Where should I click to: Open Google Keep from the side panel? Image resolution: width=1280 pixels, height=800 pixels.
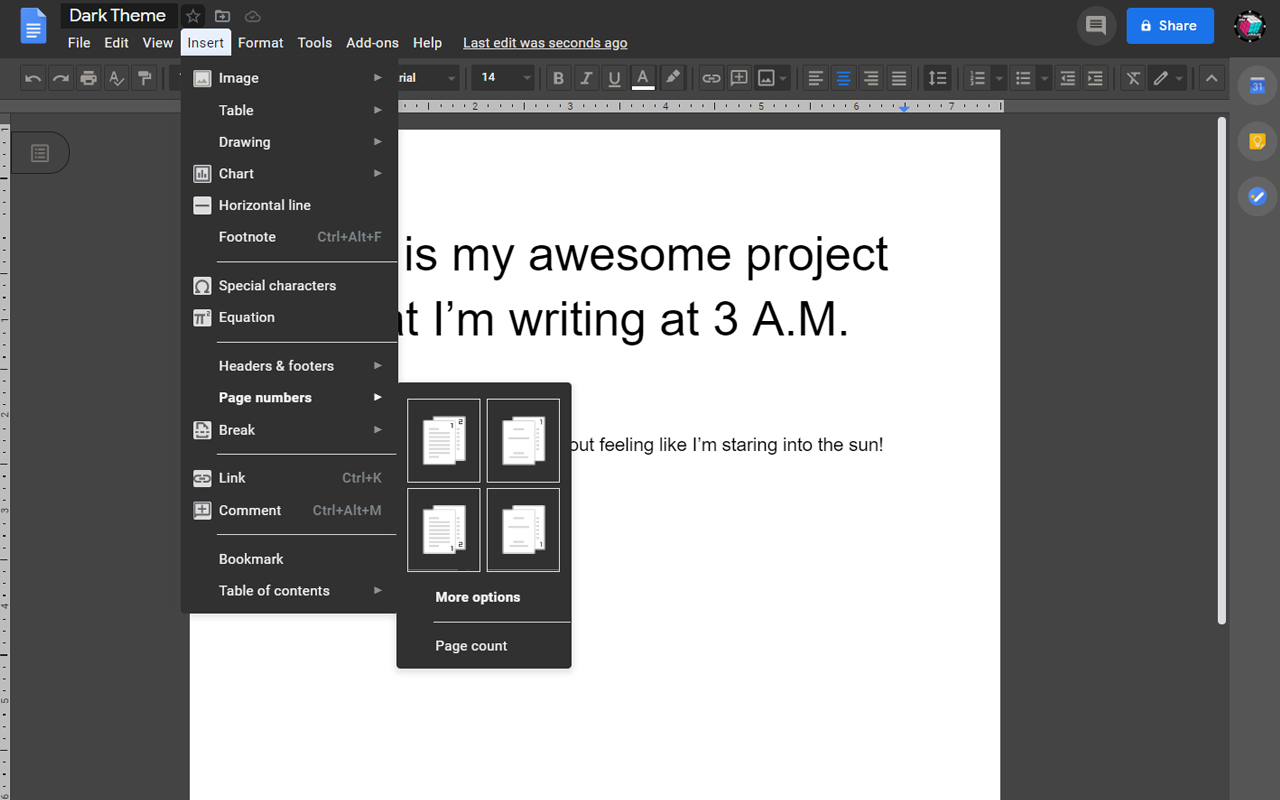pyautogui.click(x=1256, y=141)
